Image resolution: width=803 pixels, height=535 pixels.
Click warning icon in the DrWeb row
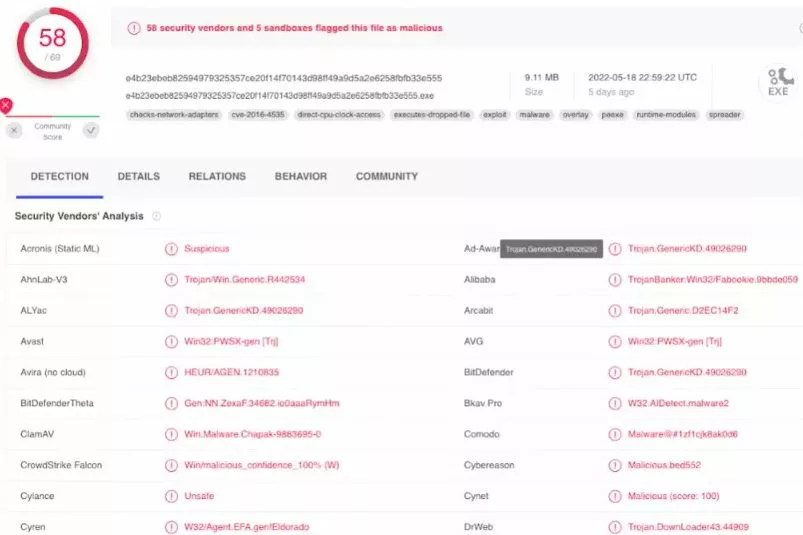pos(615,527)
